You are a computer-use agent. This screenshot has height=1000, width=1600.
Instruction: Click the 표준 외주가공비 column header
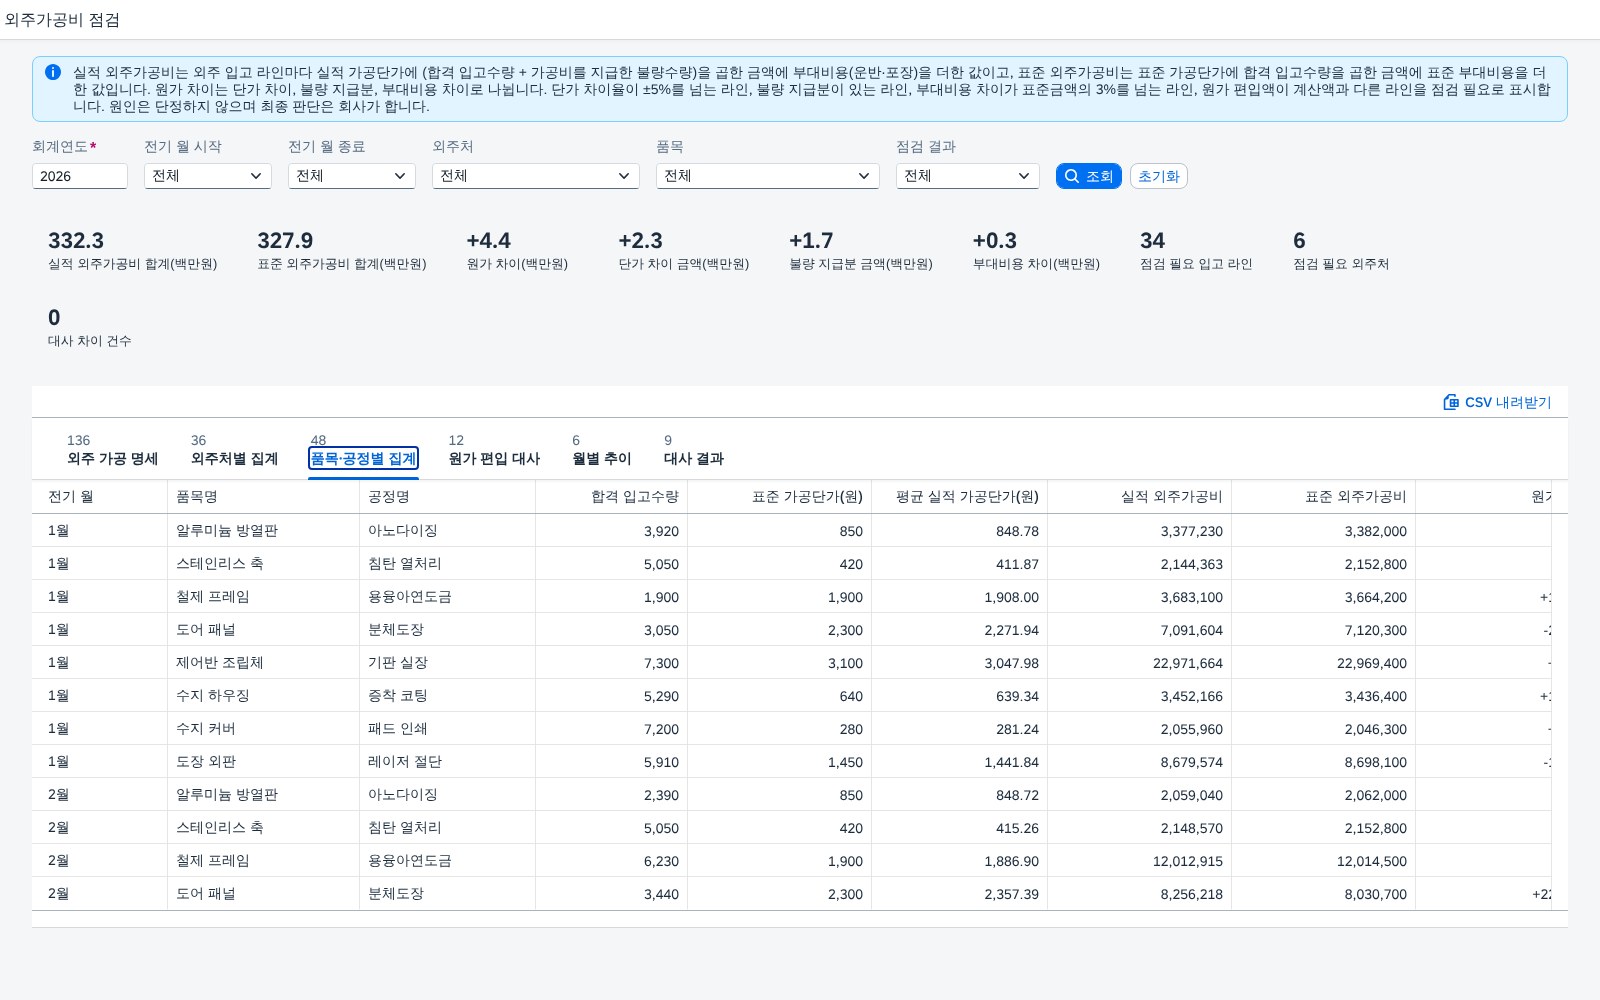click(1324, 497)
